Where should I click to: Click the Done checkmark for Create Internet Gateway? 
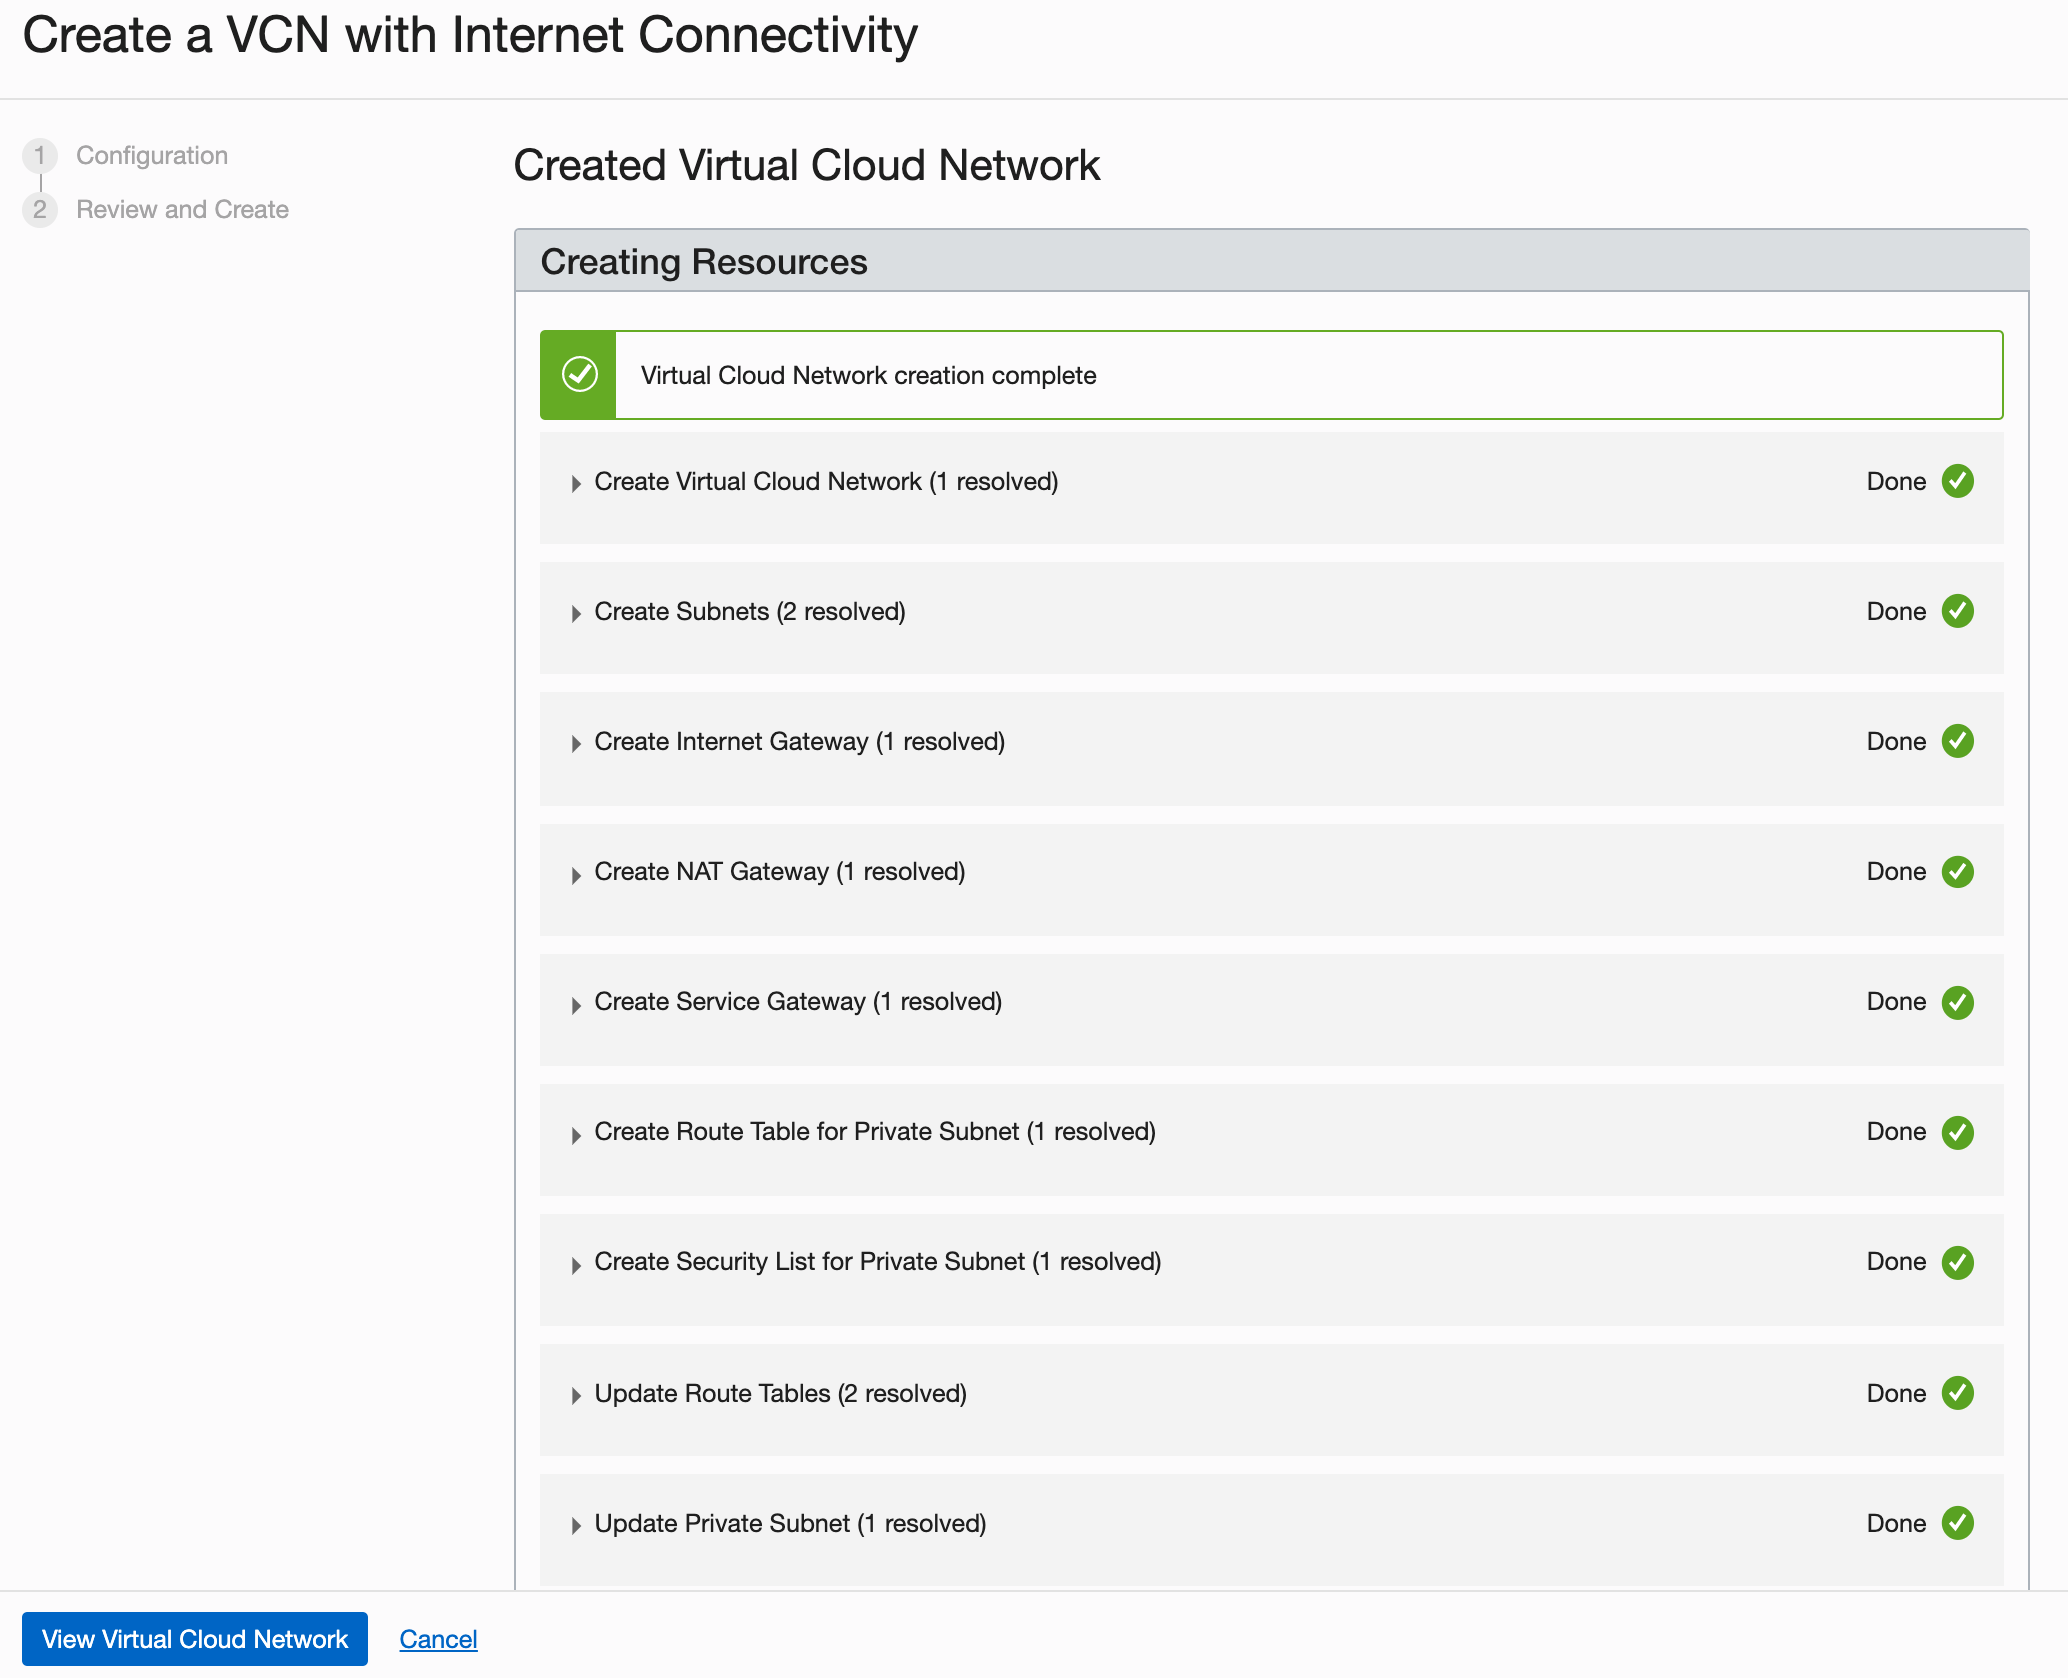point(1957,741)
